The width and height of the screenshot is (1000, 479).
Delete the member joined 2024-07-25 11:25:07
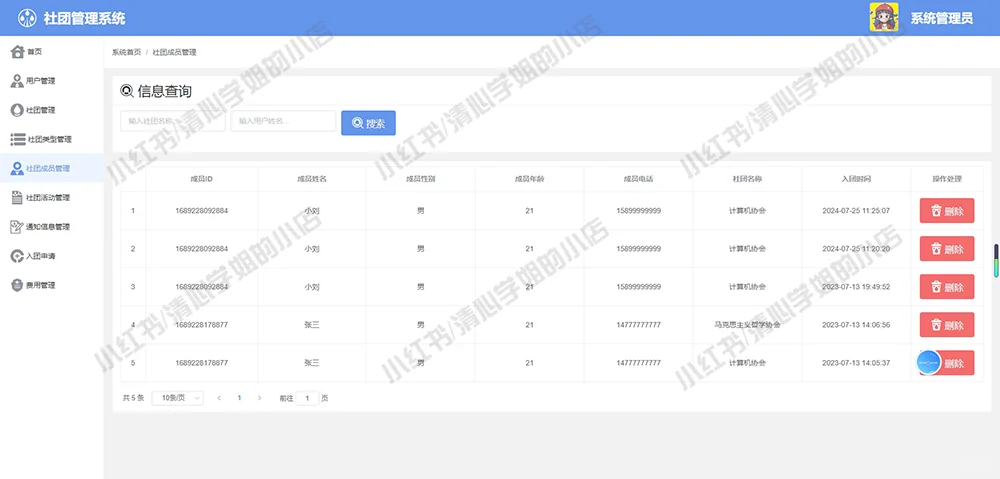(946, 210)
